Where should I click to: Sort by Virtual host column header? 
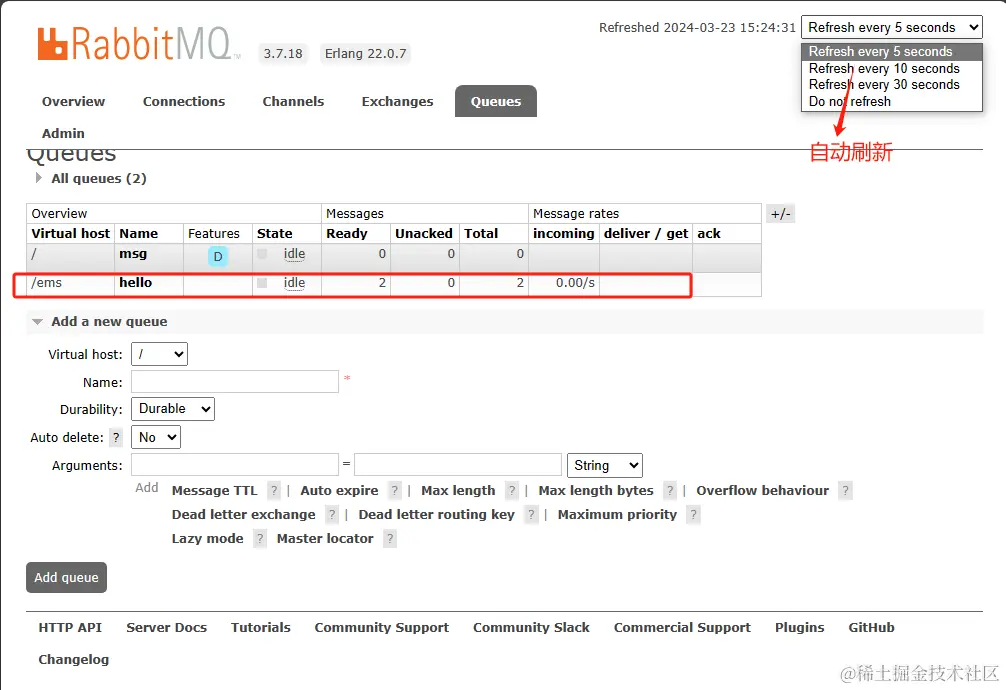[71, 234]
